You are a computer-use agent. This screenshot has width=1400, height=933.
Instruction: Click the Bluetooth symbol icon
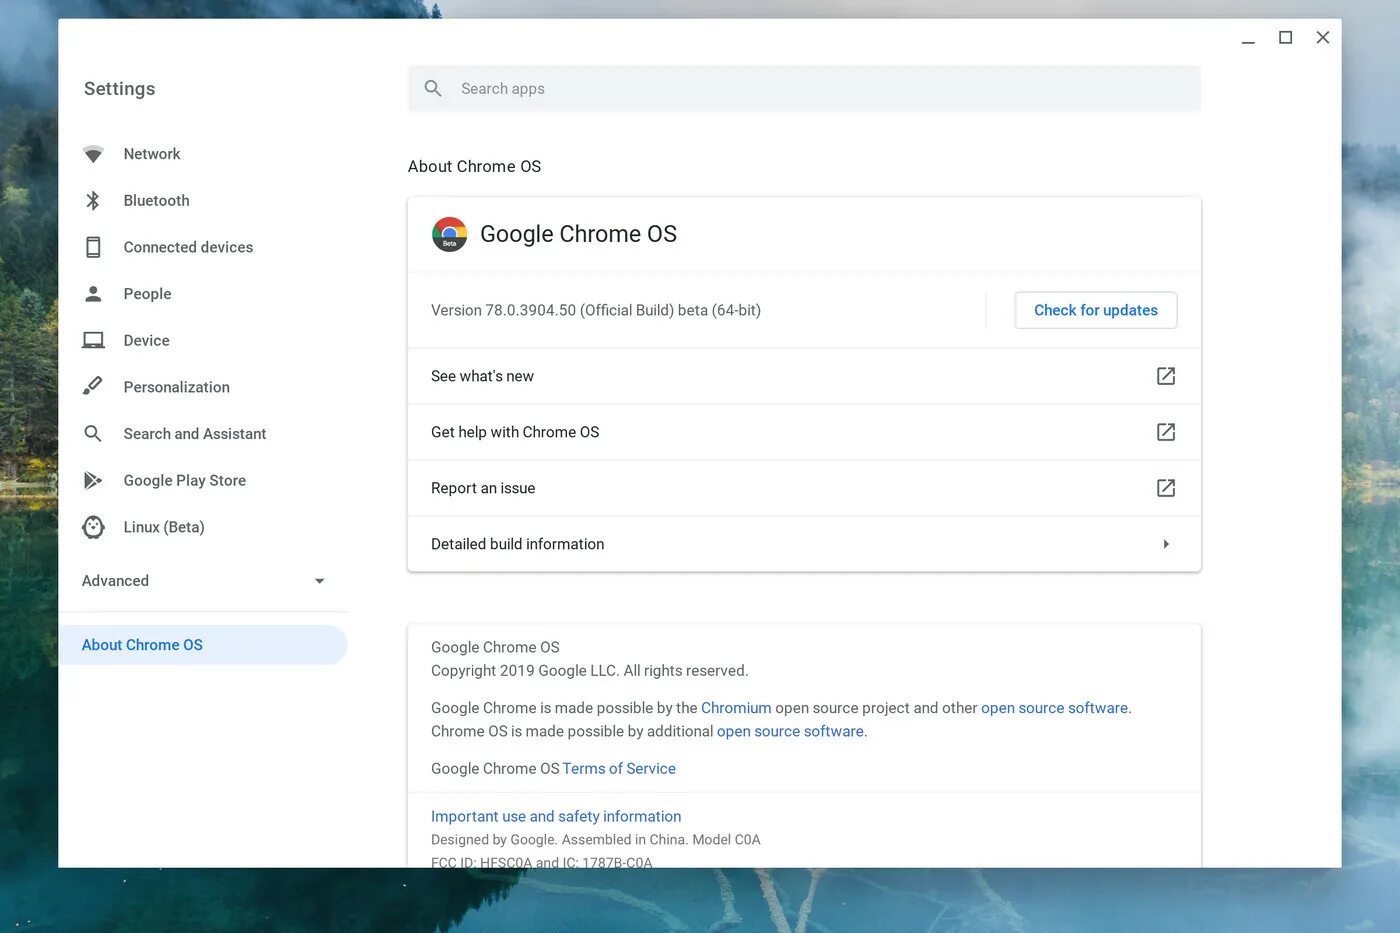[93, 201]
